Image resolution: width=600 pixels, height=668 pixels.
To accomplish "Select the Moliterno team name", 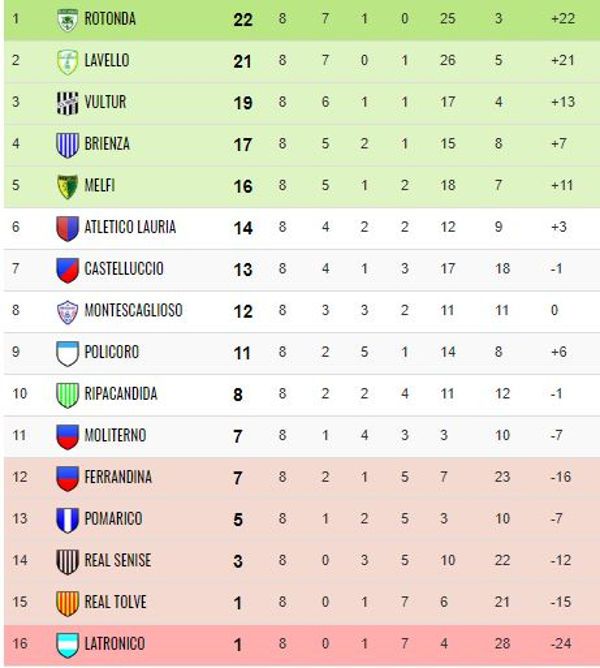I will click(x=115, y=435).
